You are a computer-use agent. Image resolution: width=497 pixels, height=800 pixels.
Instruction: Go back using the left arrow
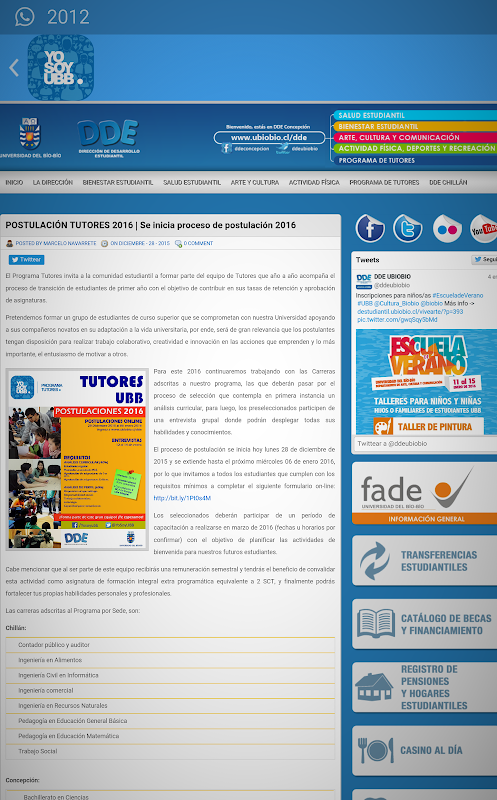click(x=14, y=67)
